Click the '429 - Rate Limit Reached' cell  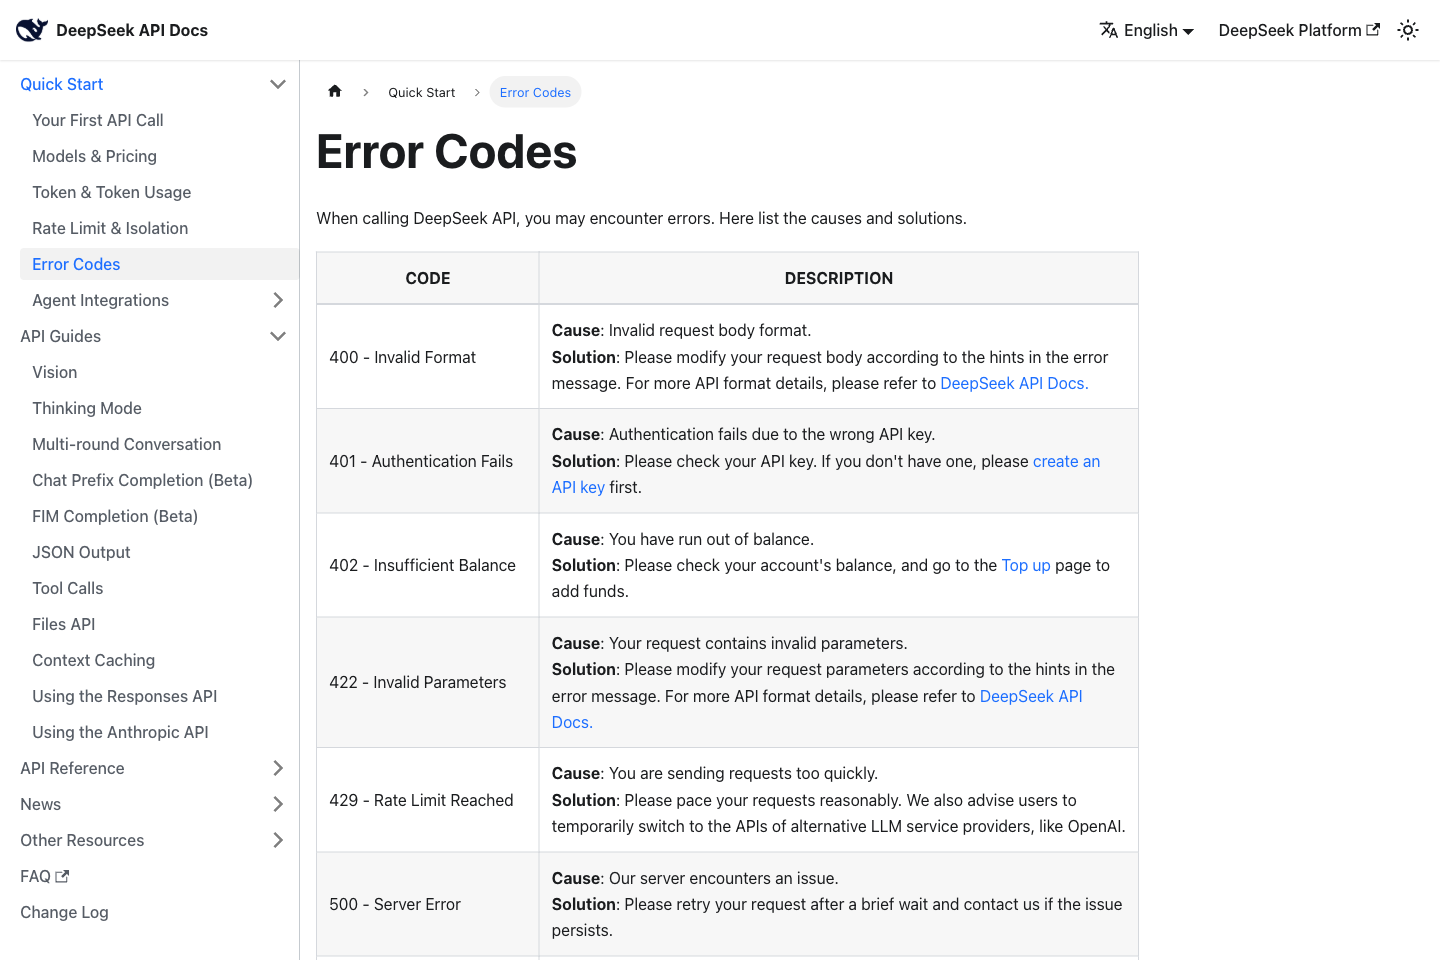[428, 800]
